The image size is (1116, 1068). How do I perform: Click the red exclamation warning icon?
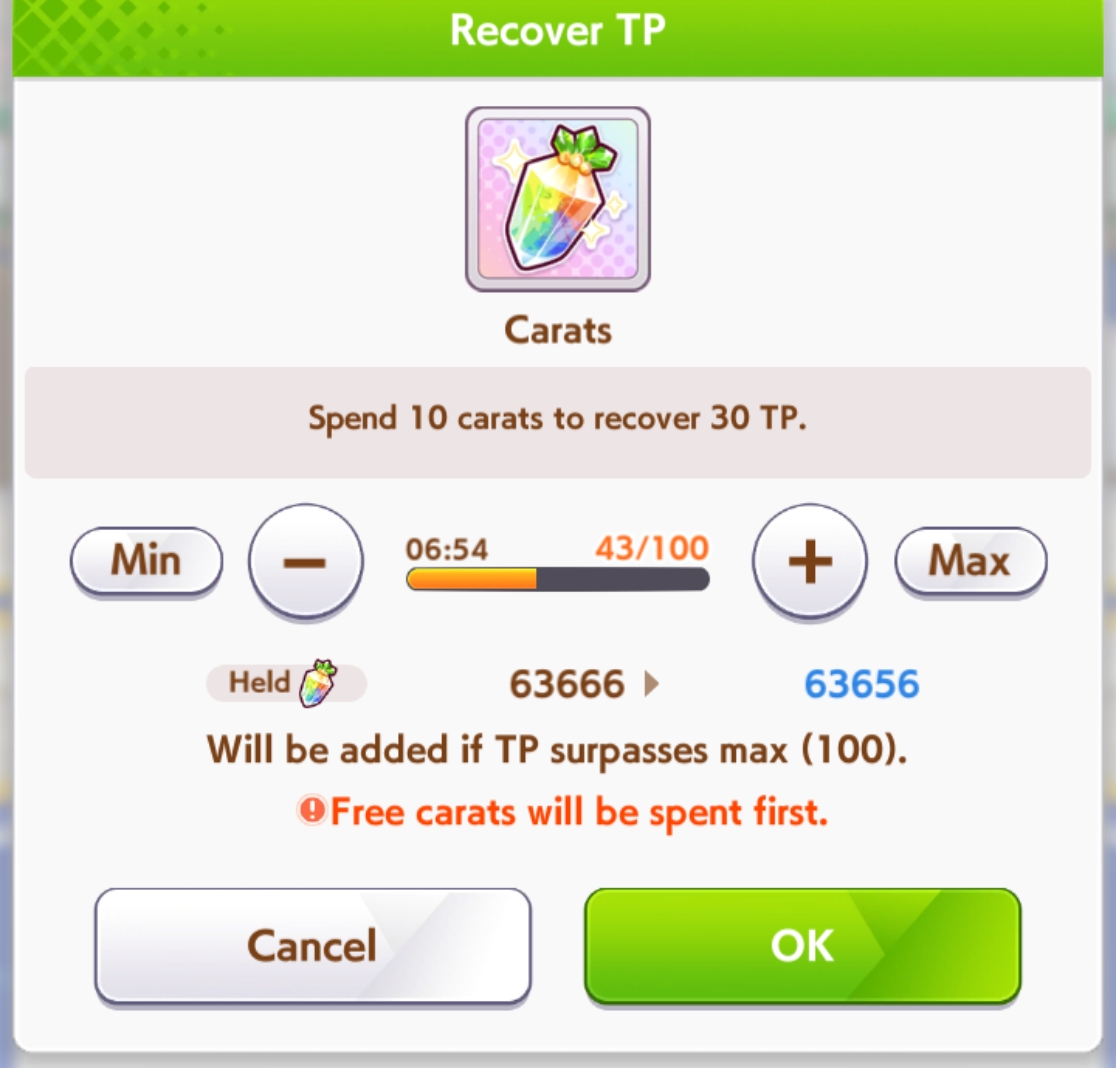pyautogui.click(x=312, y=810)
